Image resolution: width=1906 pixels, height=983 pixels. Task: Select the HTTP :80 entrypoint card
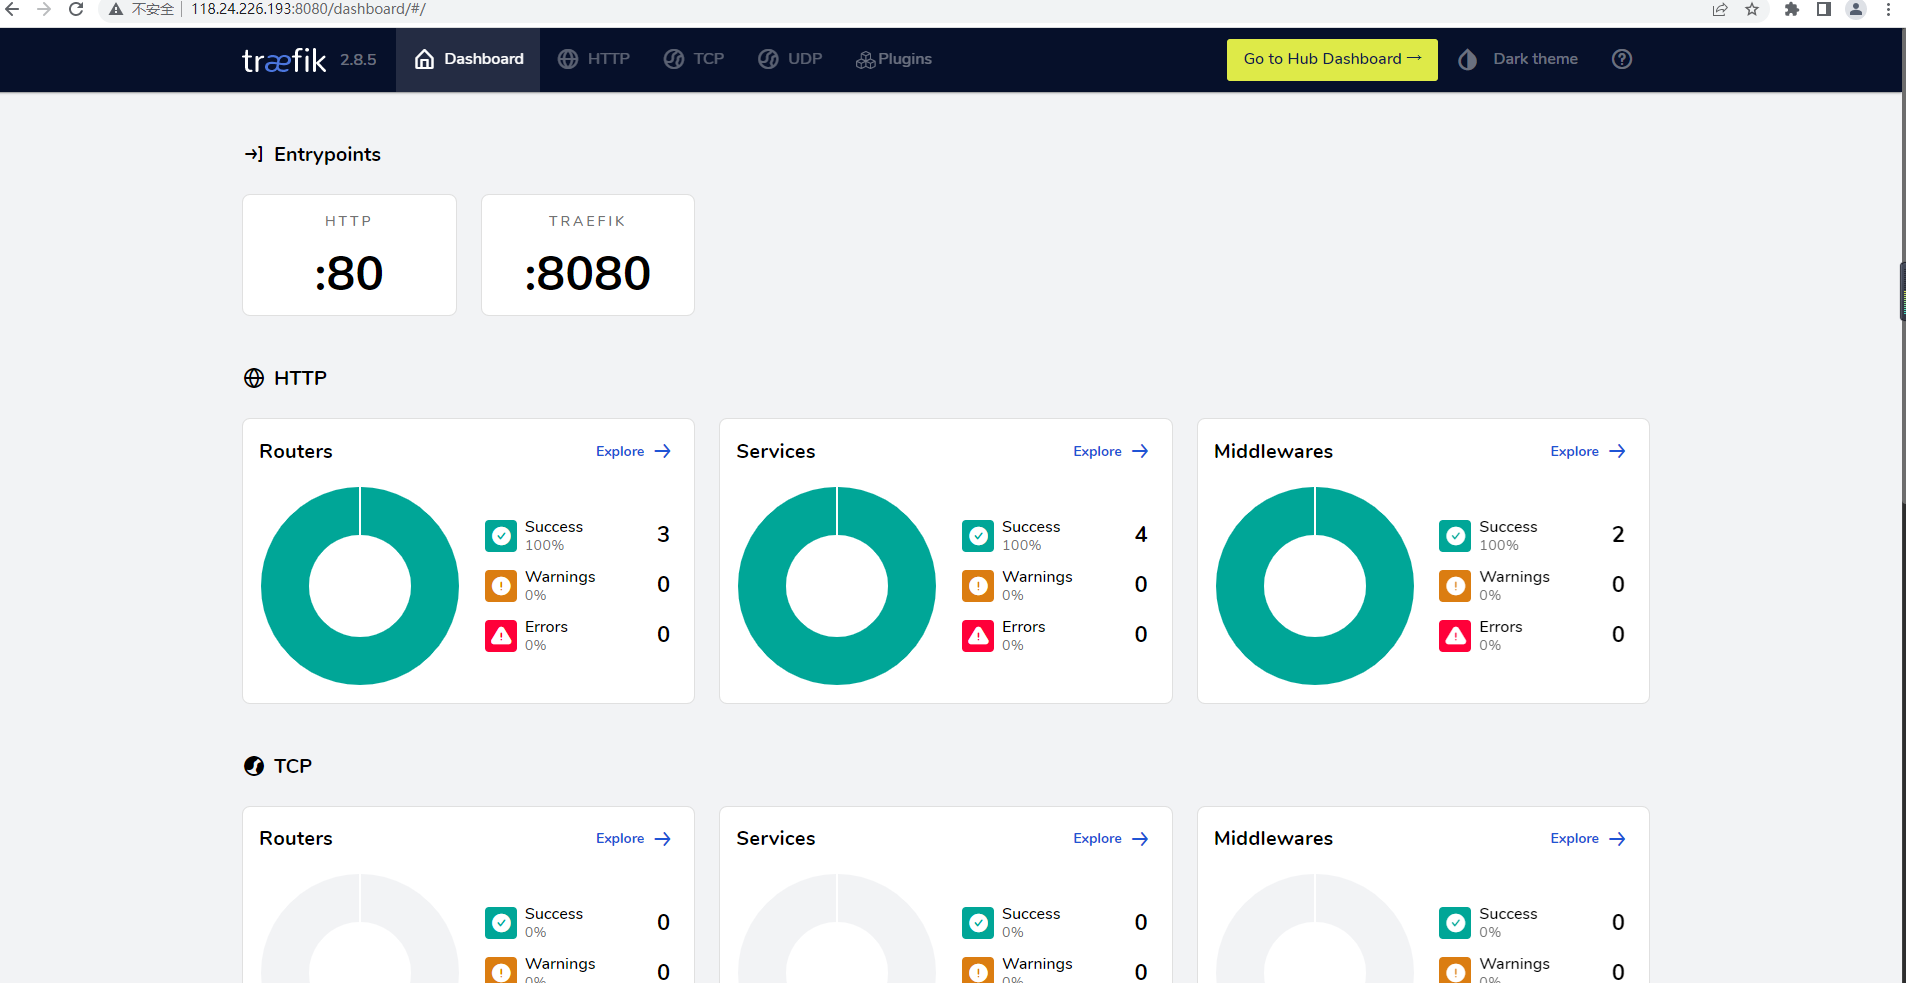pos(349,255)
